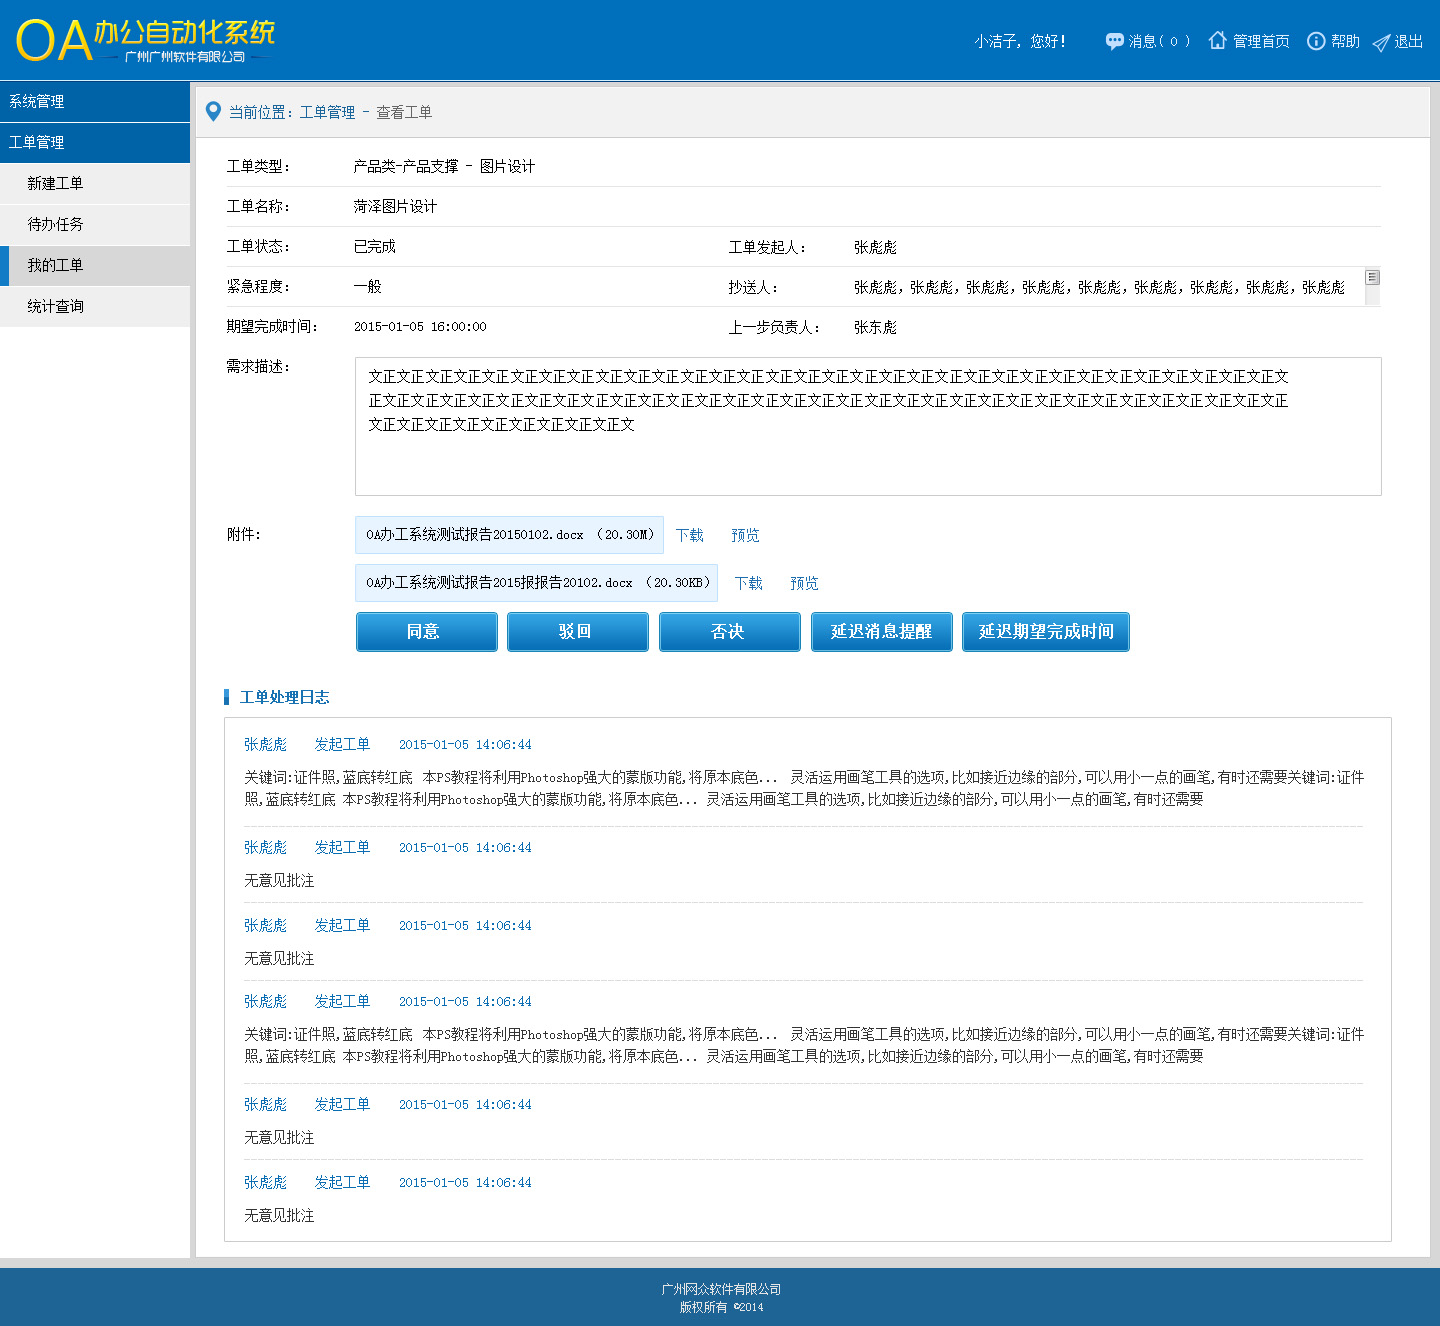Click the 延迟消息提醒 button

(x=881, y=631)
